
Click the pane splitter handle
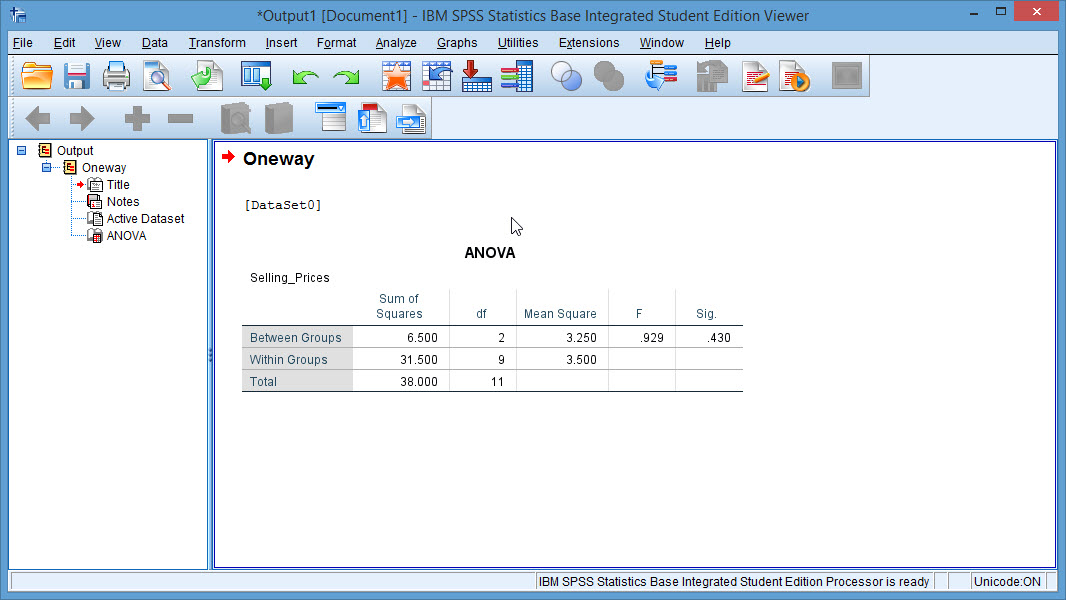[x=210, y=355]
